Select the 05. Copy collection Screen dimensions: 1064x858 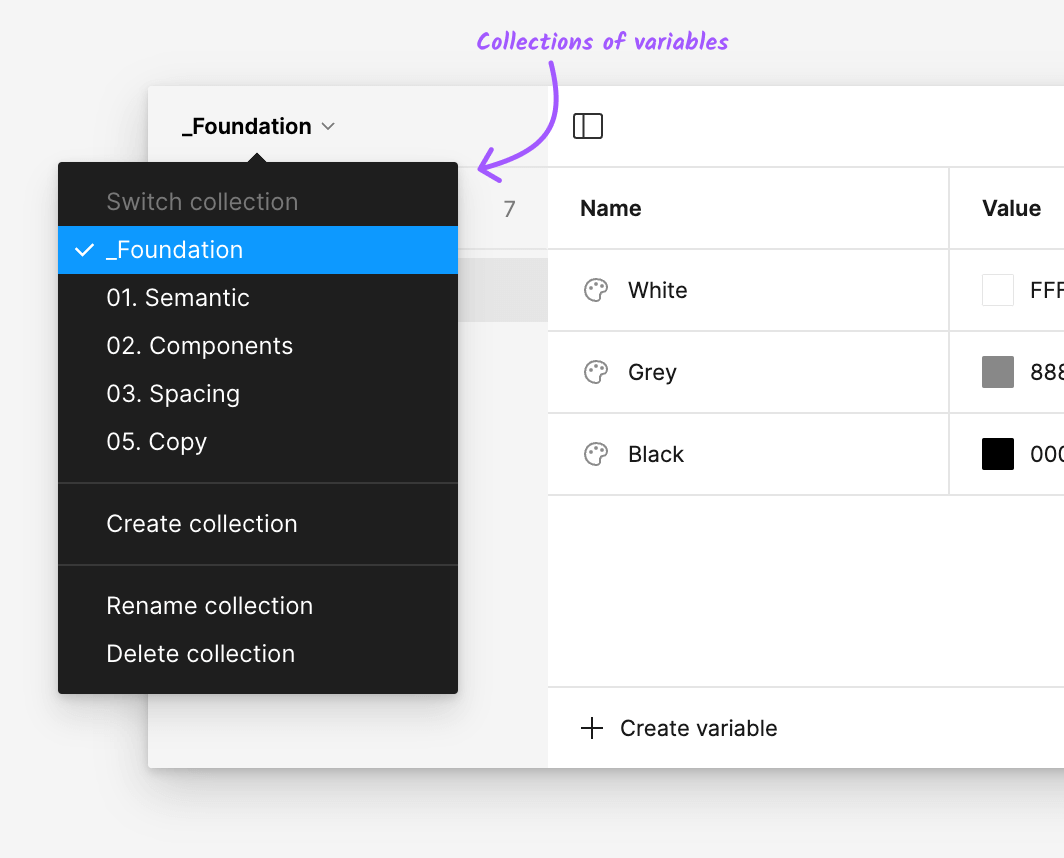pyautogui.click(x=156, y=442)
